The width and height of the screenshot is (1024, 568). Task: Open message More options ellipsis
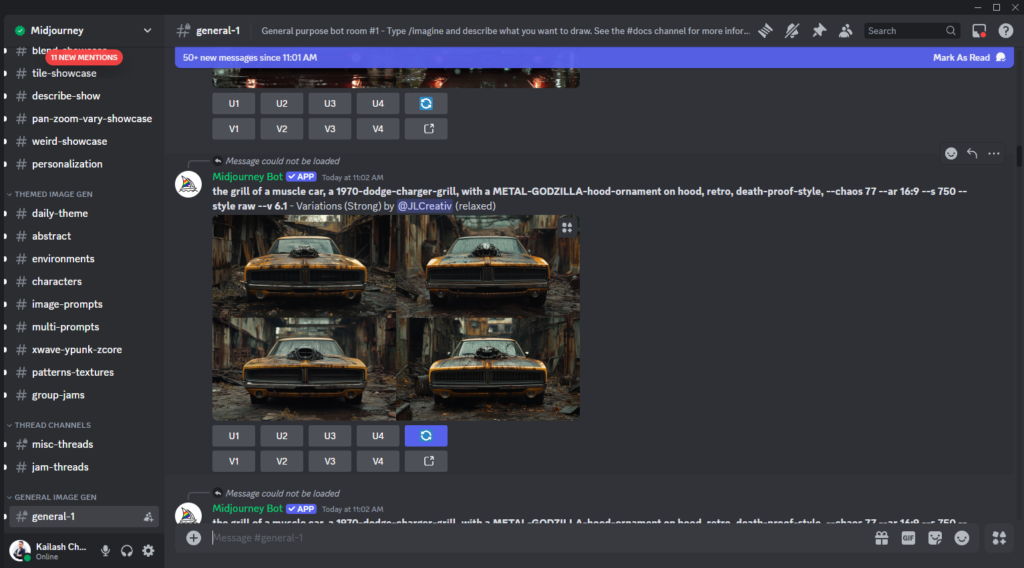(994, 153)
